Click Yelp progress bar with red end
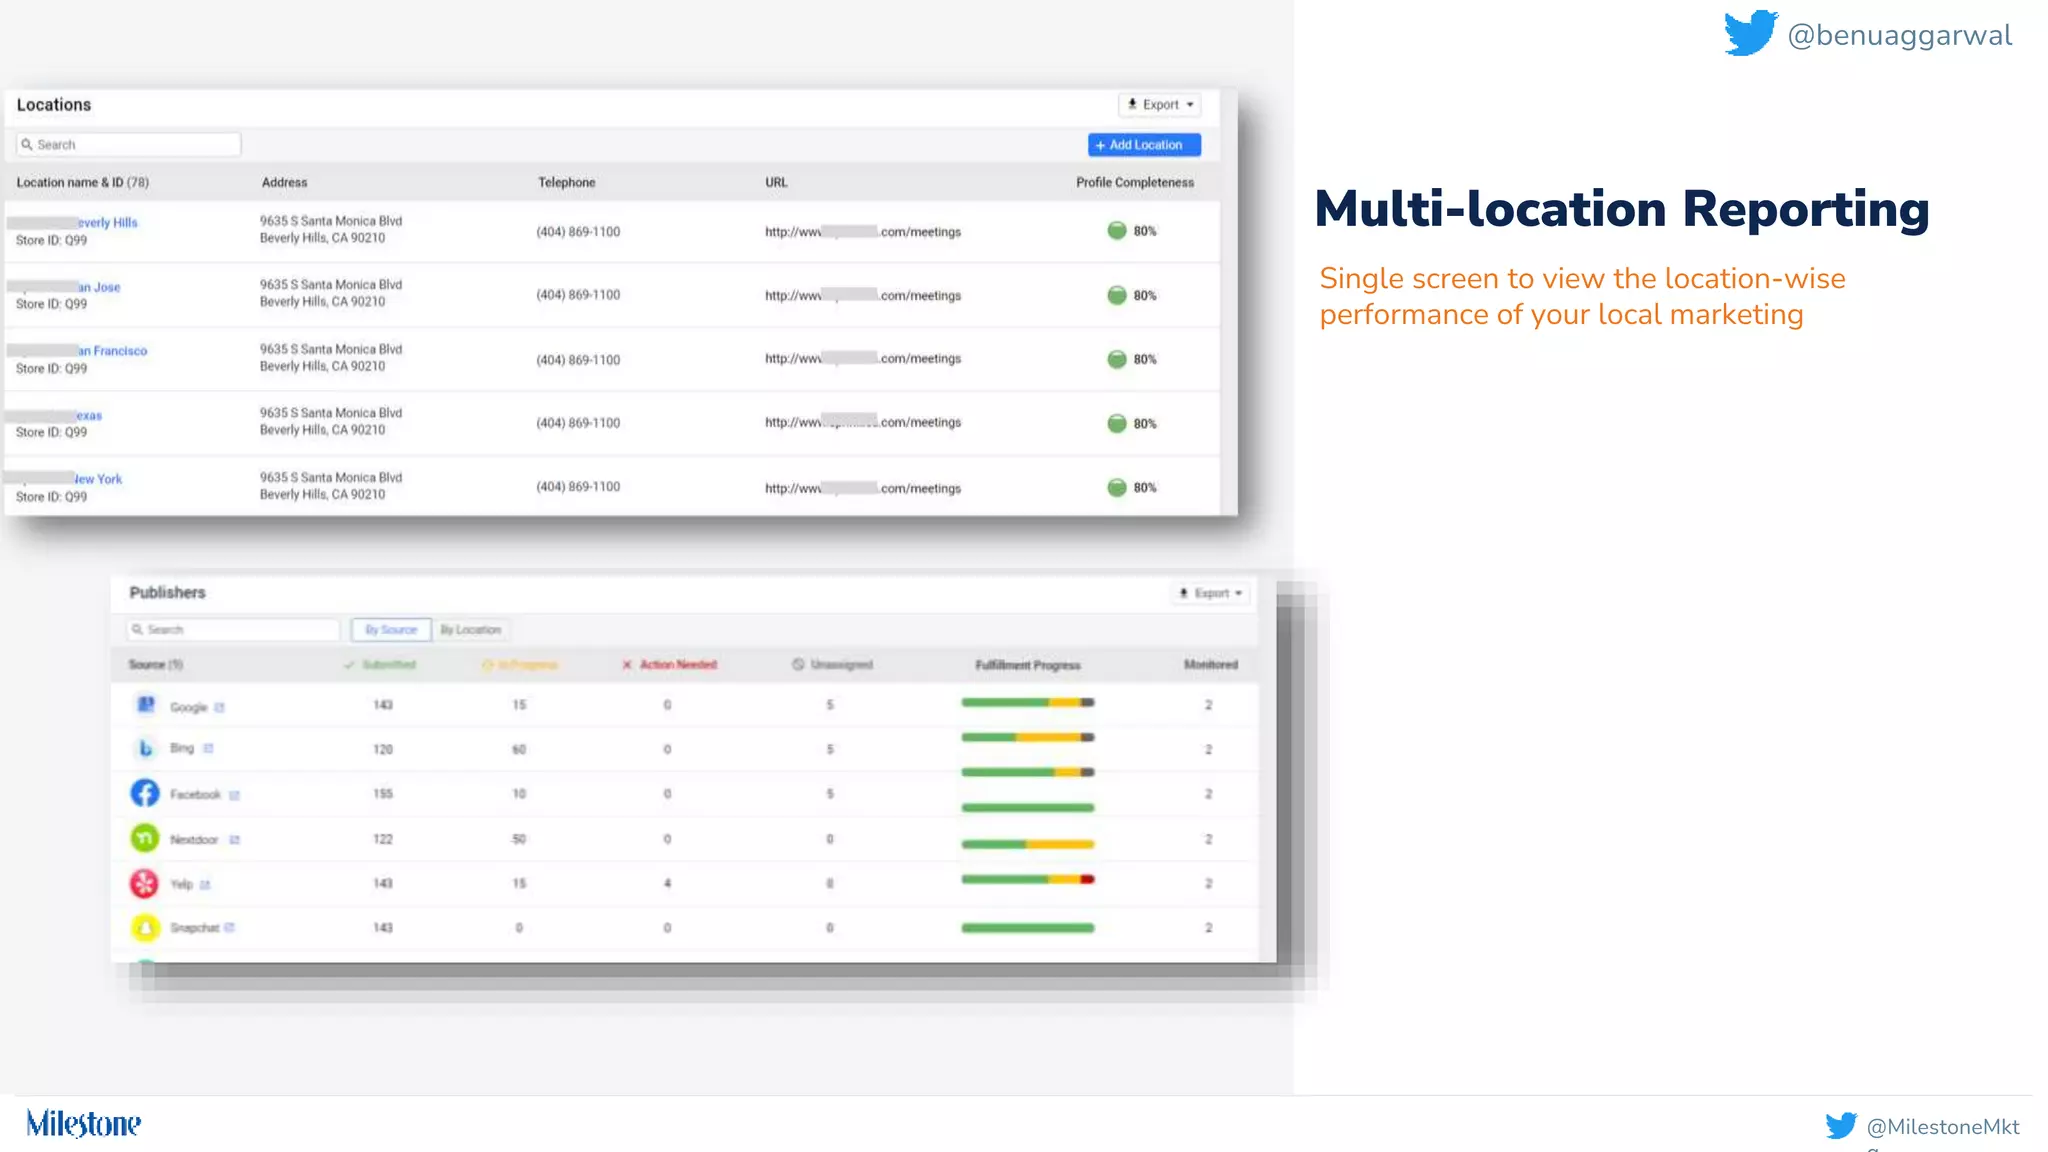Viewport: 2048px width, 1152px height. [1028, 879]
